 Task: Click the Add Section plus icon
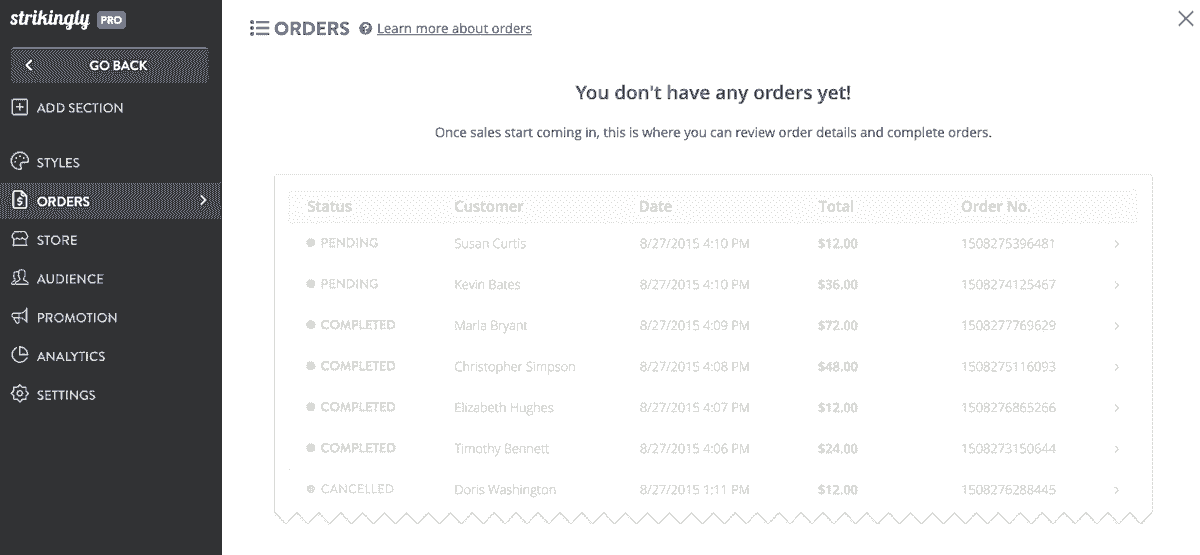(19, 107)
